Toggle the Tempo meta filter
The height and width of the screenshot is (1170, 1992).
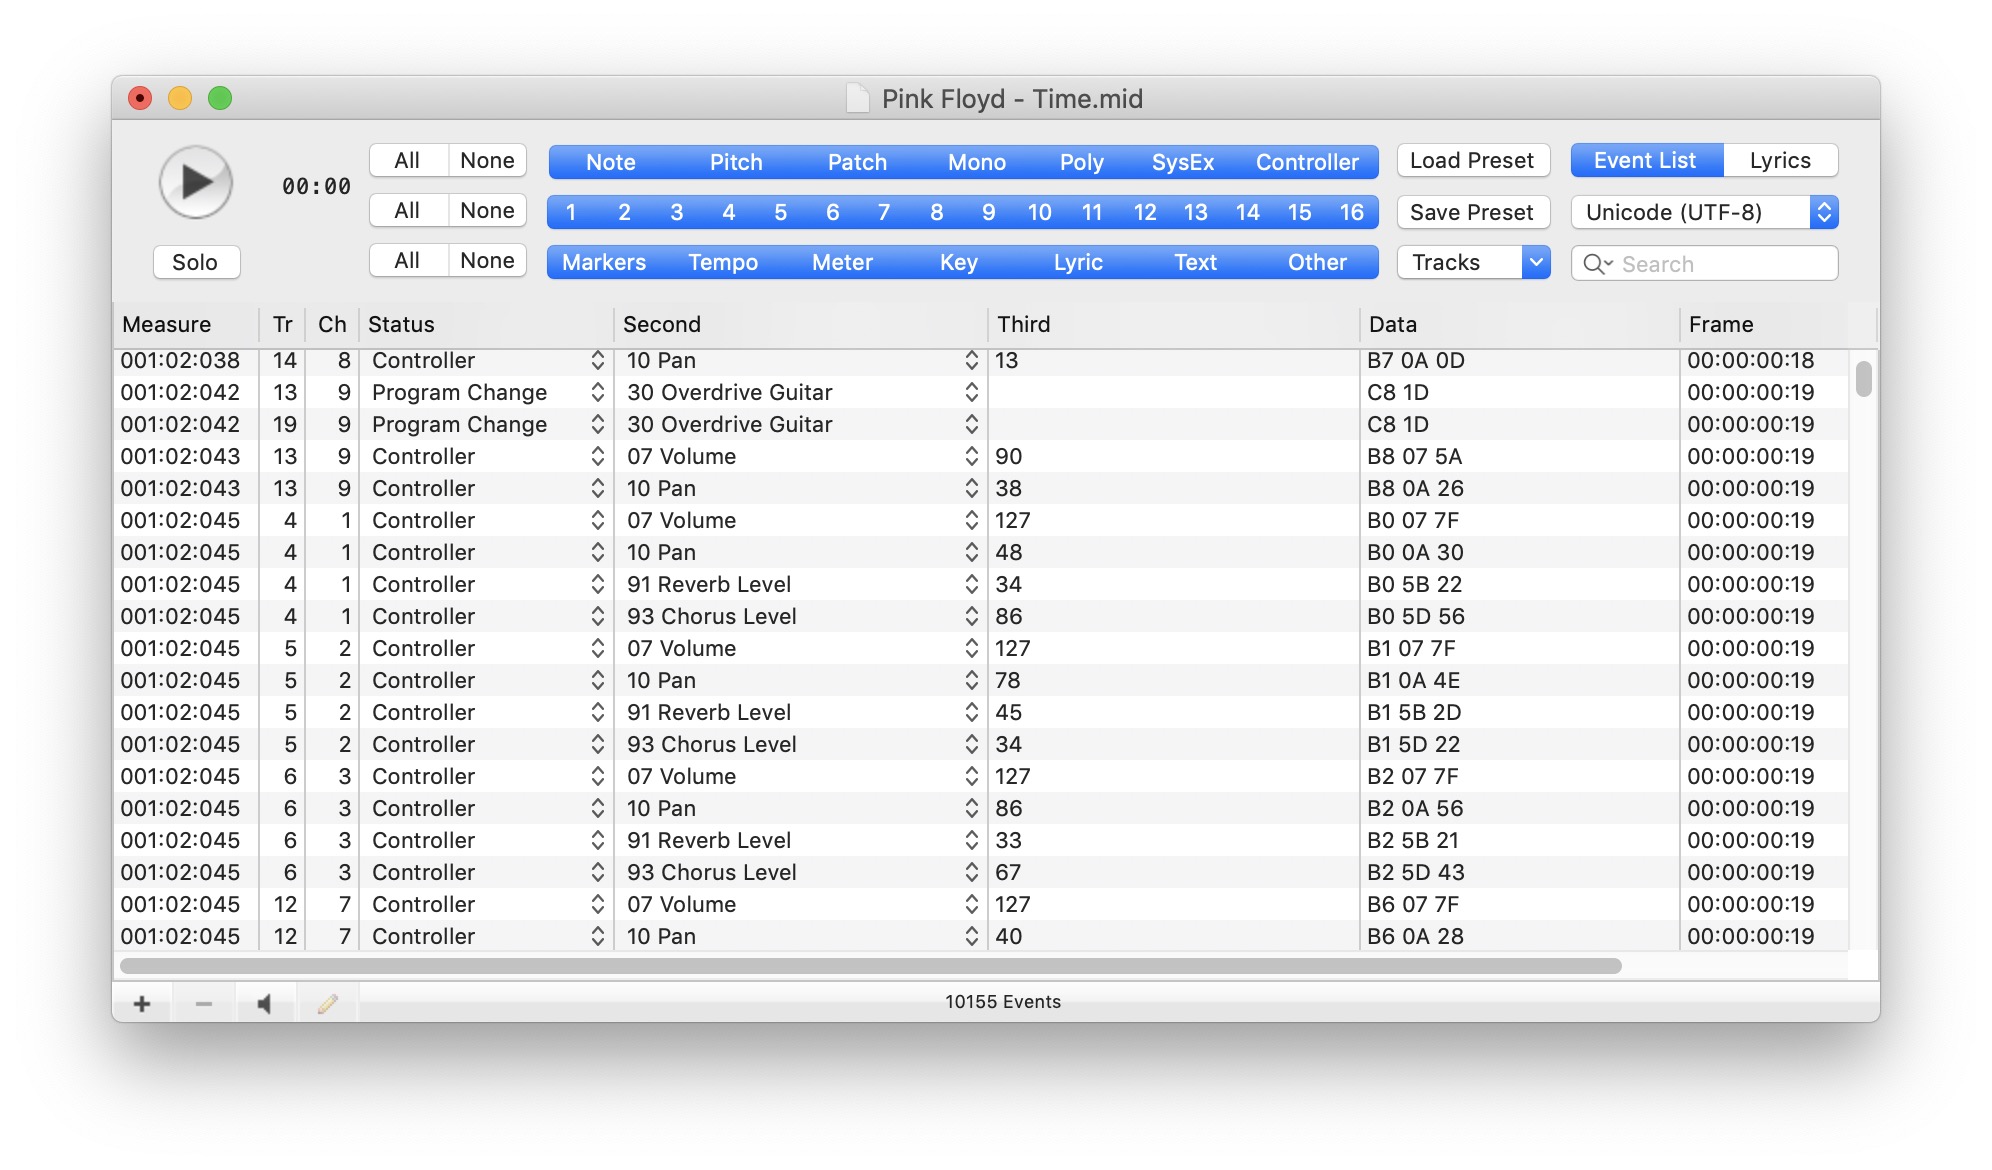(722, 262)
